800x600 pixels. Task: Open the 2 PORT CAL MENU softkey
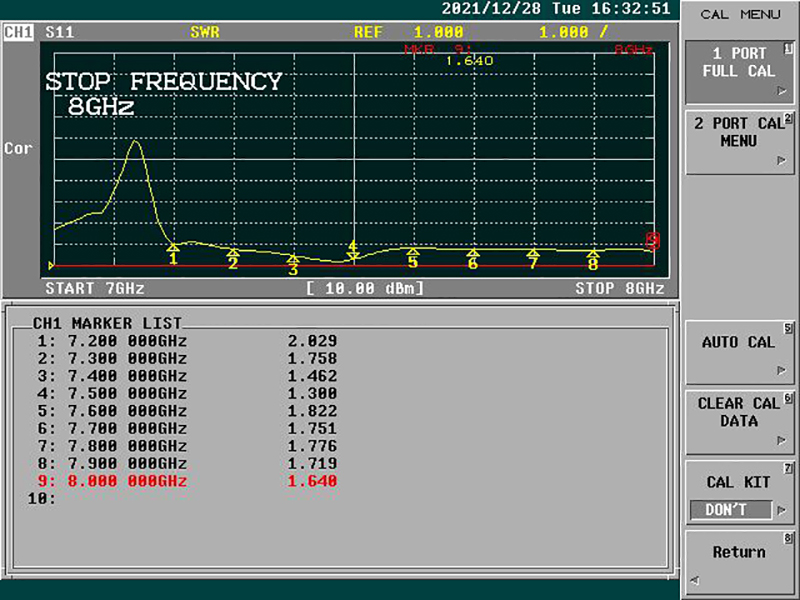739,142
